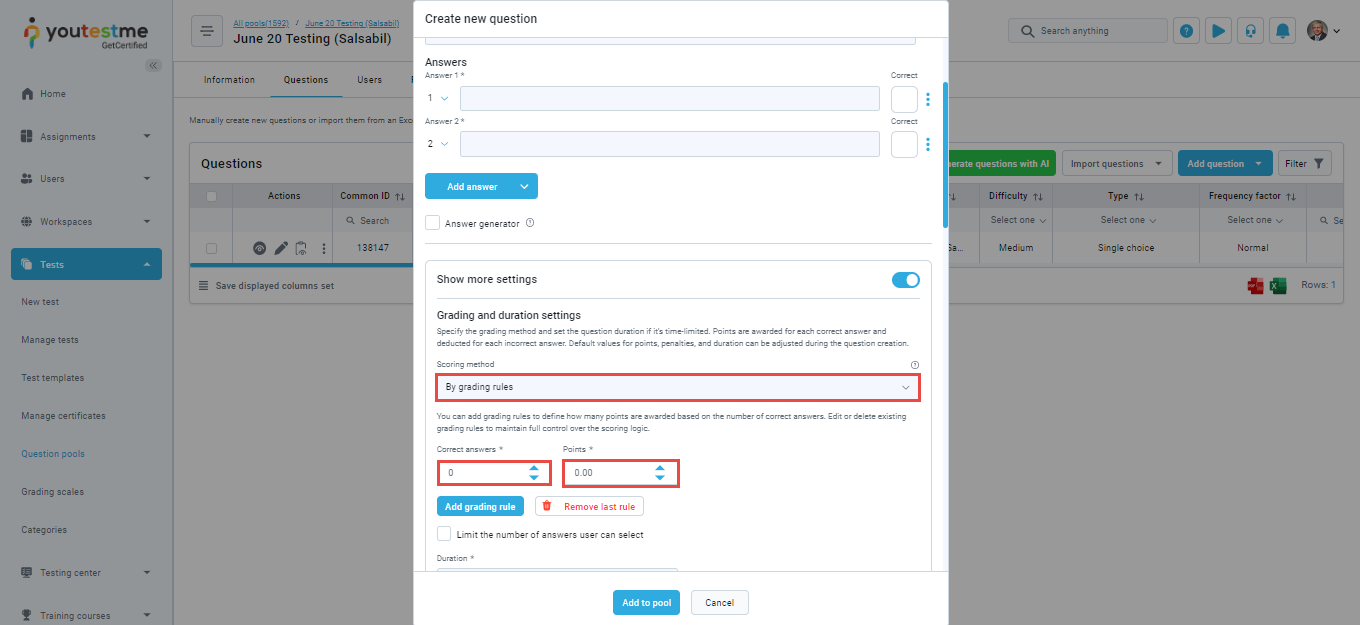
Task: Toggle off Show more settings switch
Action: coord(905,280)
